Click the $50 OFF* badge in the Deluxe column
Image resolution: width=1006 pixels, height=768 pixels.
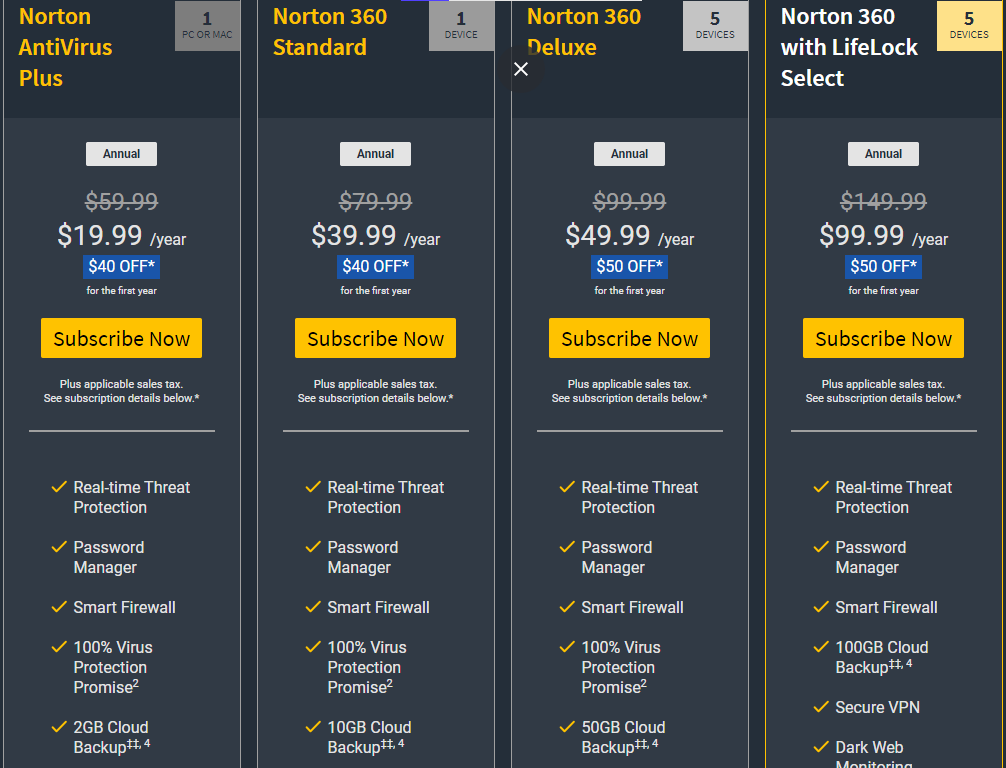[629, 267]
